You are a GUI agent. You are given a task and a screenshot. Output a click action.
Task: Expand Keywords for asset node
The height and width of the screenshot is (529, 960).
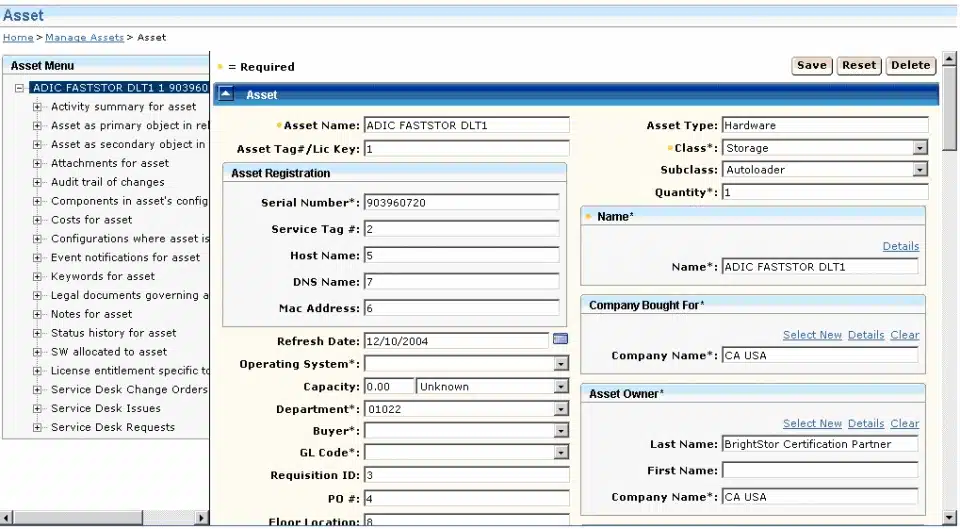click(37, 277)
